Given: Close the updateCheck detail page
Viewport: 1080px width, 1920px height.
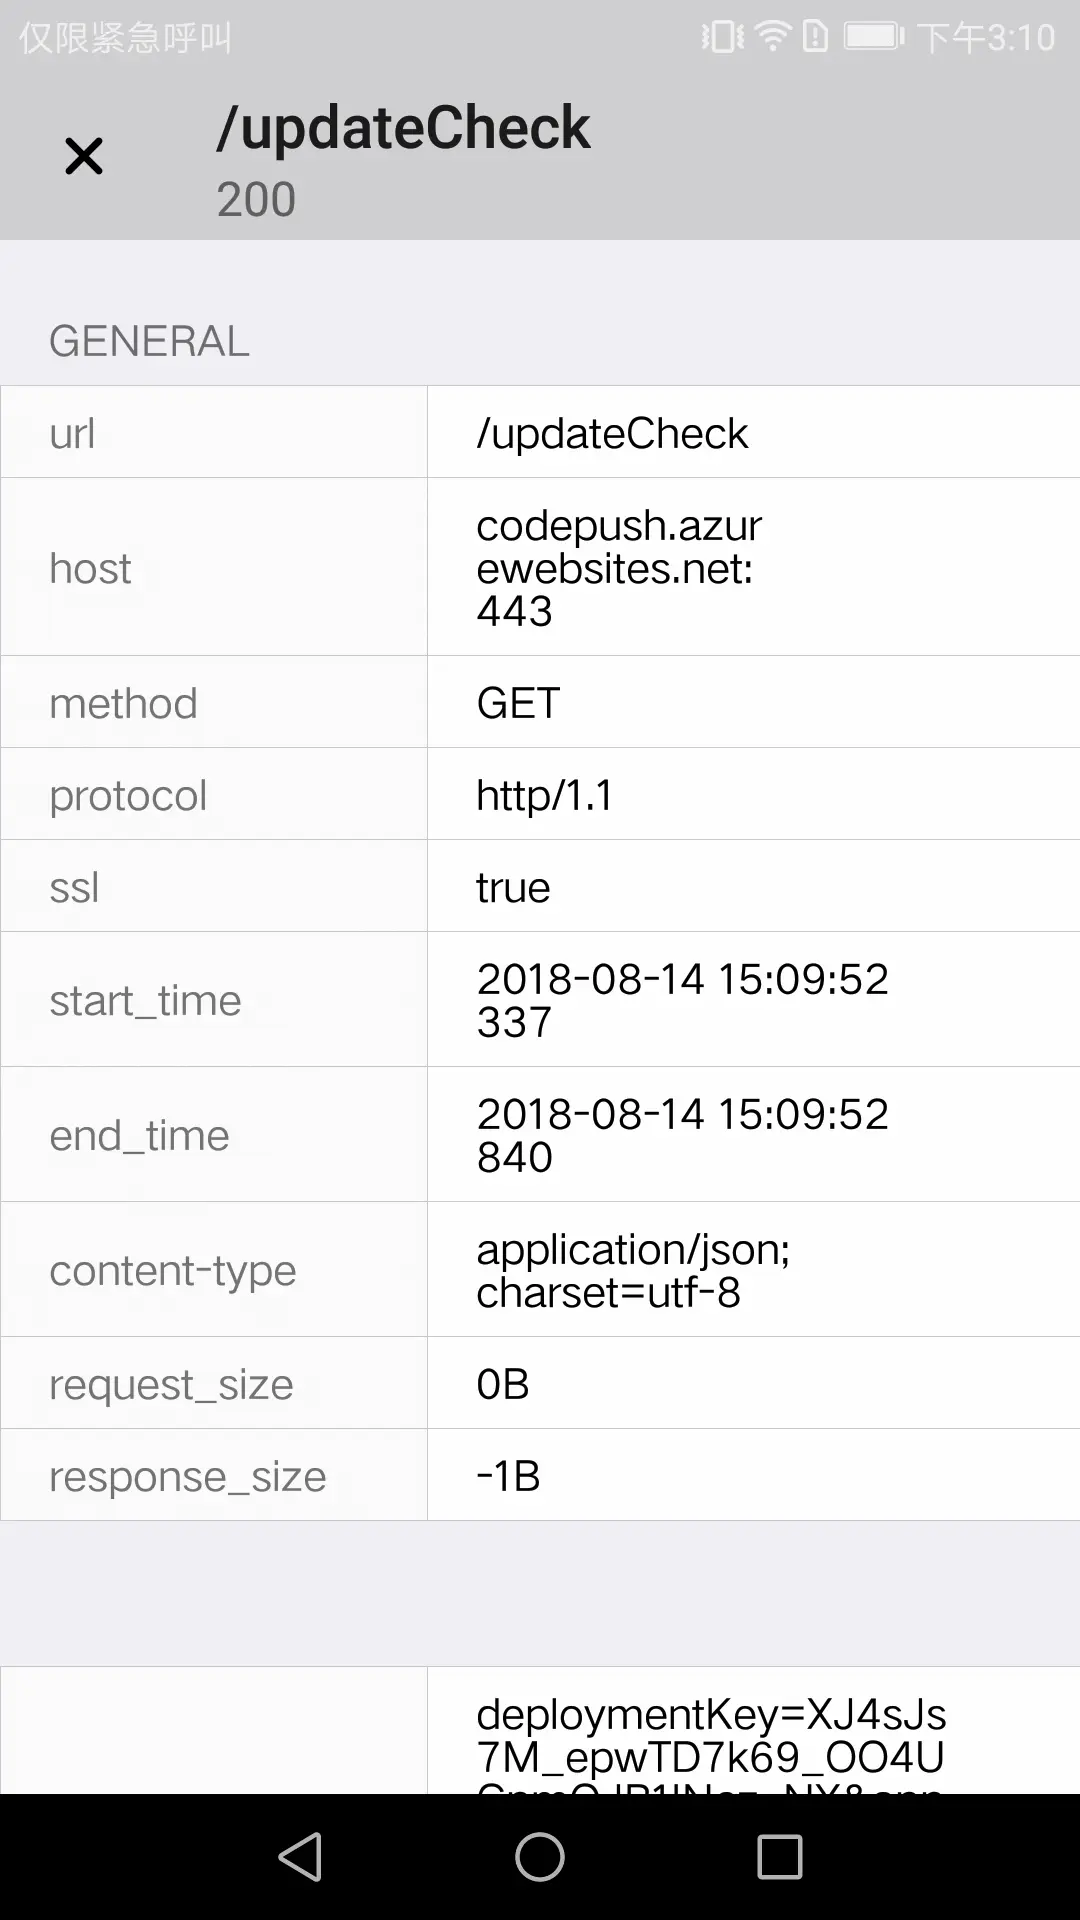Looking at the screenshot, I should click(x=84, y=156).
